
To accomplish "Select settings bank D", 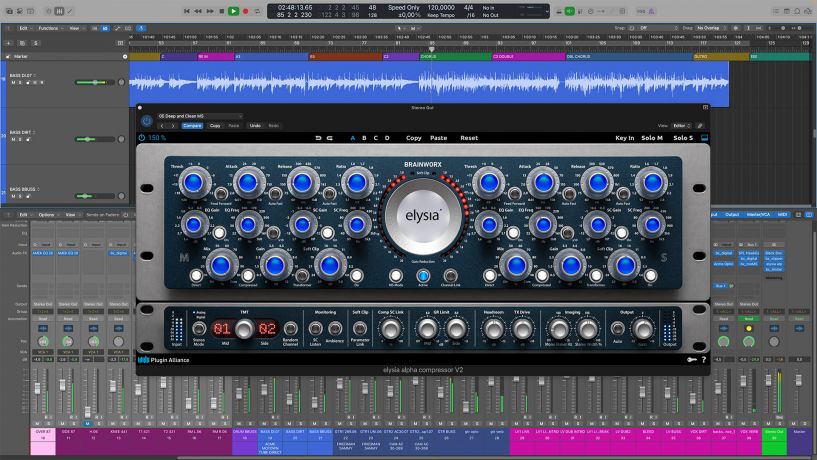I will 387,138.
